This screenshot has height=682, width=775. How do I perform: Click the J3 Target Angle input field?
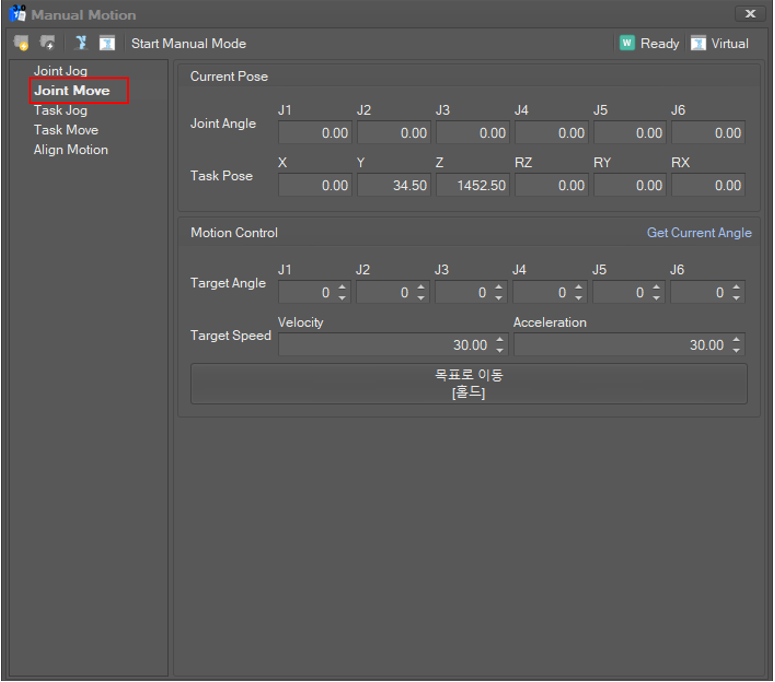click(x=464, y=293)
